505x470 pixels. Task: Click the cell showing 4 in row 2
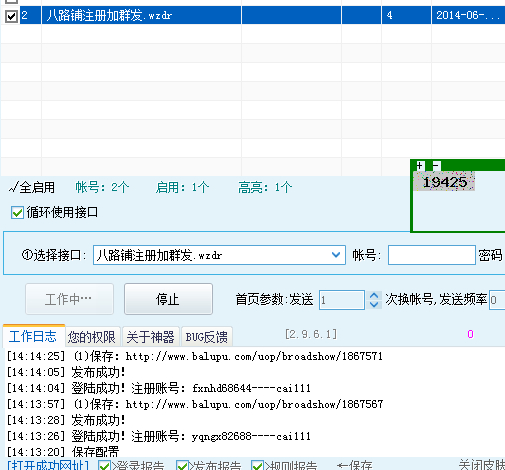point(406,15)
